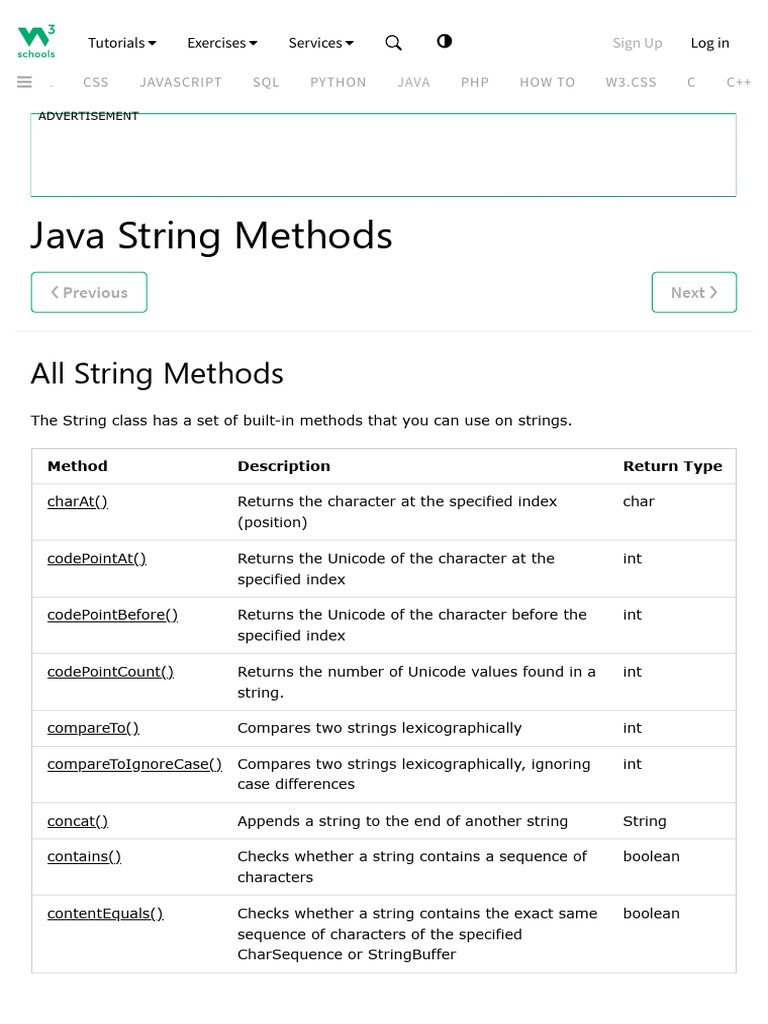
Task: Open the search magnifier icon
Action: click(393, 43)
